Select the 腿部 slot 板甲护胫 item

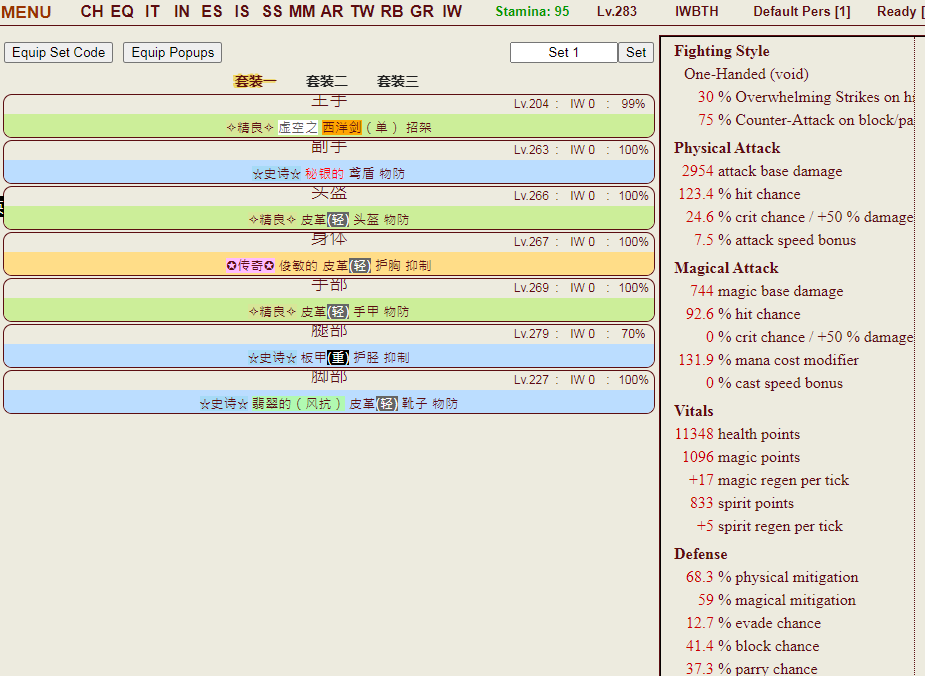point(329,357)
